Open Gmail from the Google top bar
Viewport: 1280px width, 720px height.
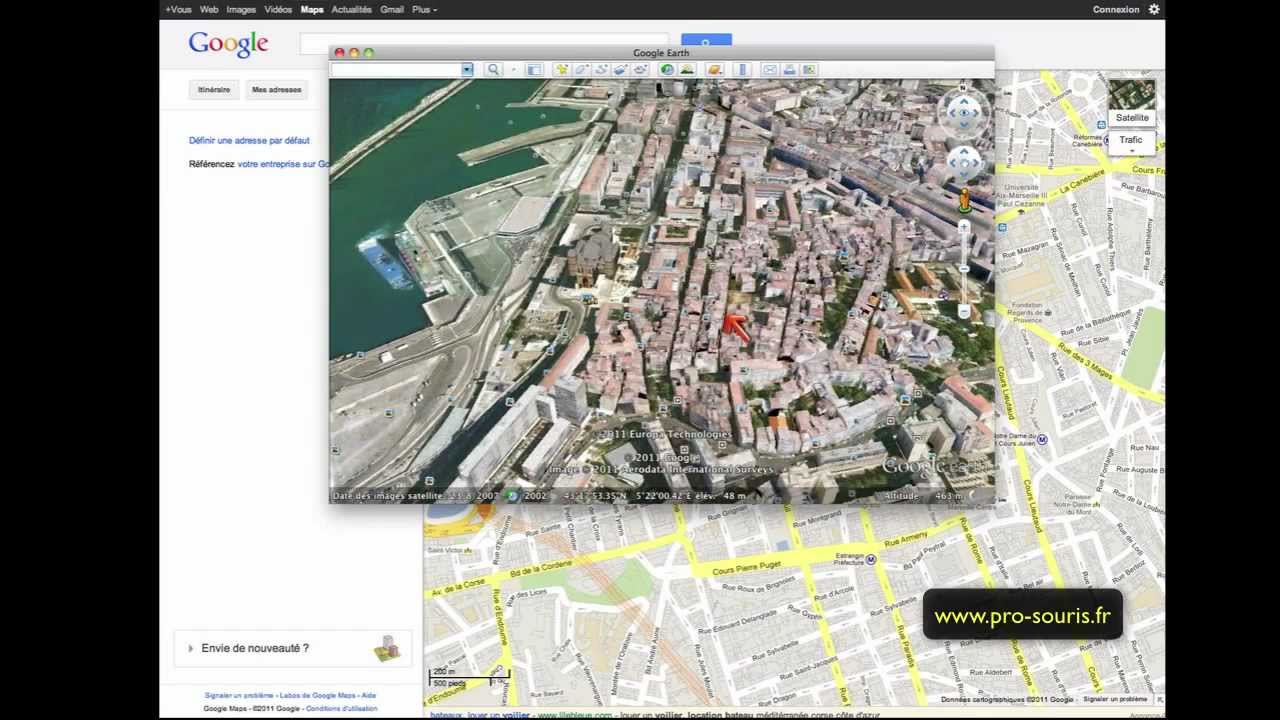coord(392,9)
